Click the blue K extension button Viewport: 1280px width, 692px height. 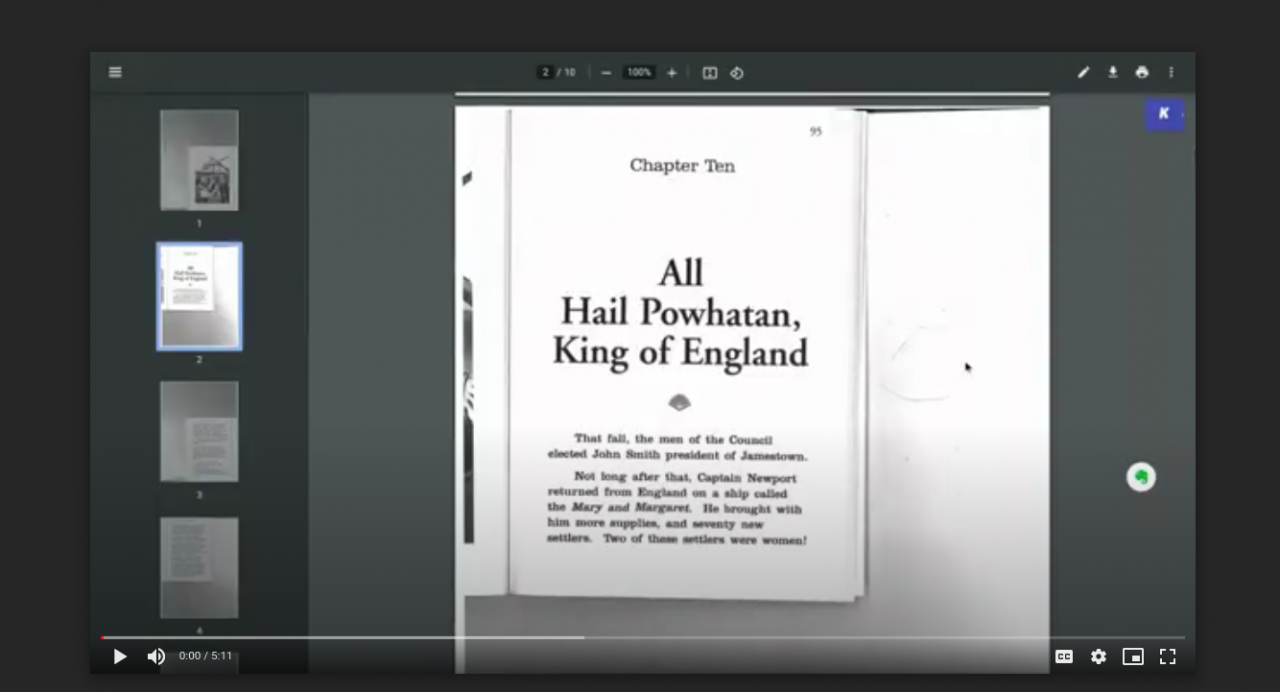(x=1164, y=114)
